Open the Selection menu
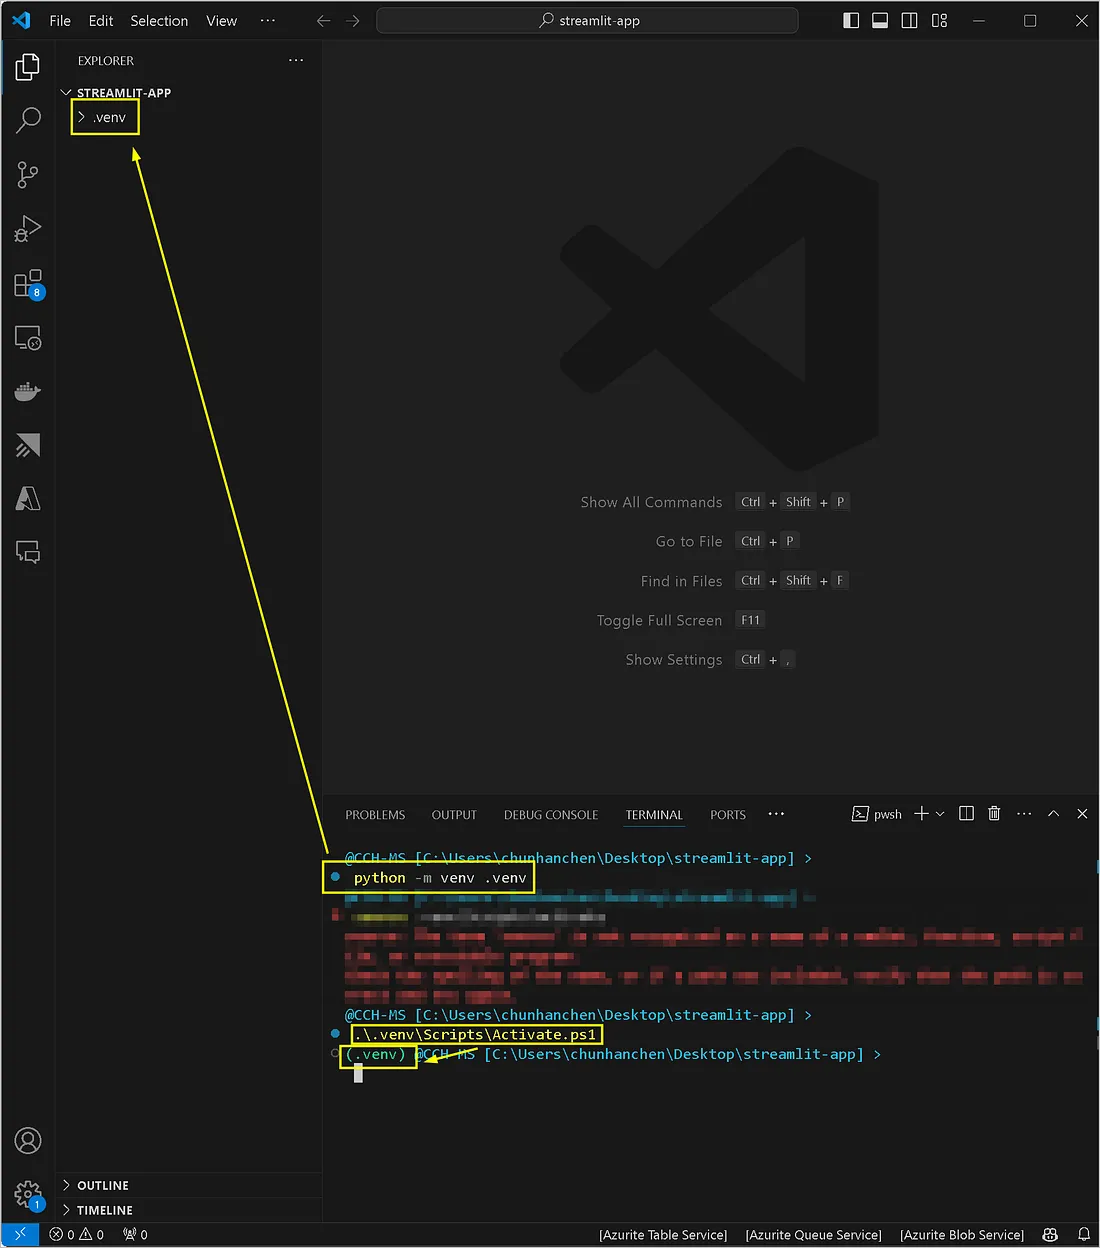This screenshot has width=1100, height=1248. pyautogui.click(x=159, y=21)
